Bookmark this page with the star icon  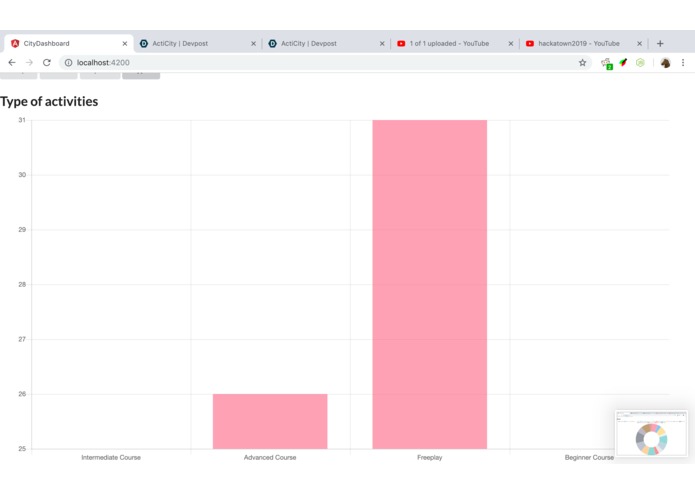click(x=582, y=63)
